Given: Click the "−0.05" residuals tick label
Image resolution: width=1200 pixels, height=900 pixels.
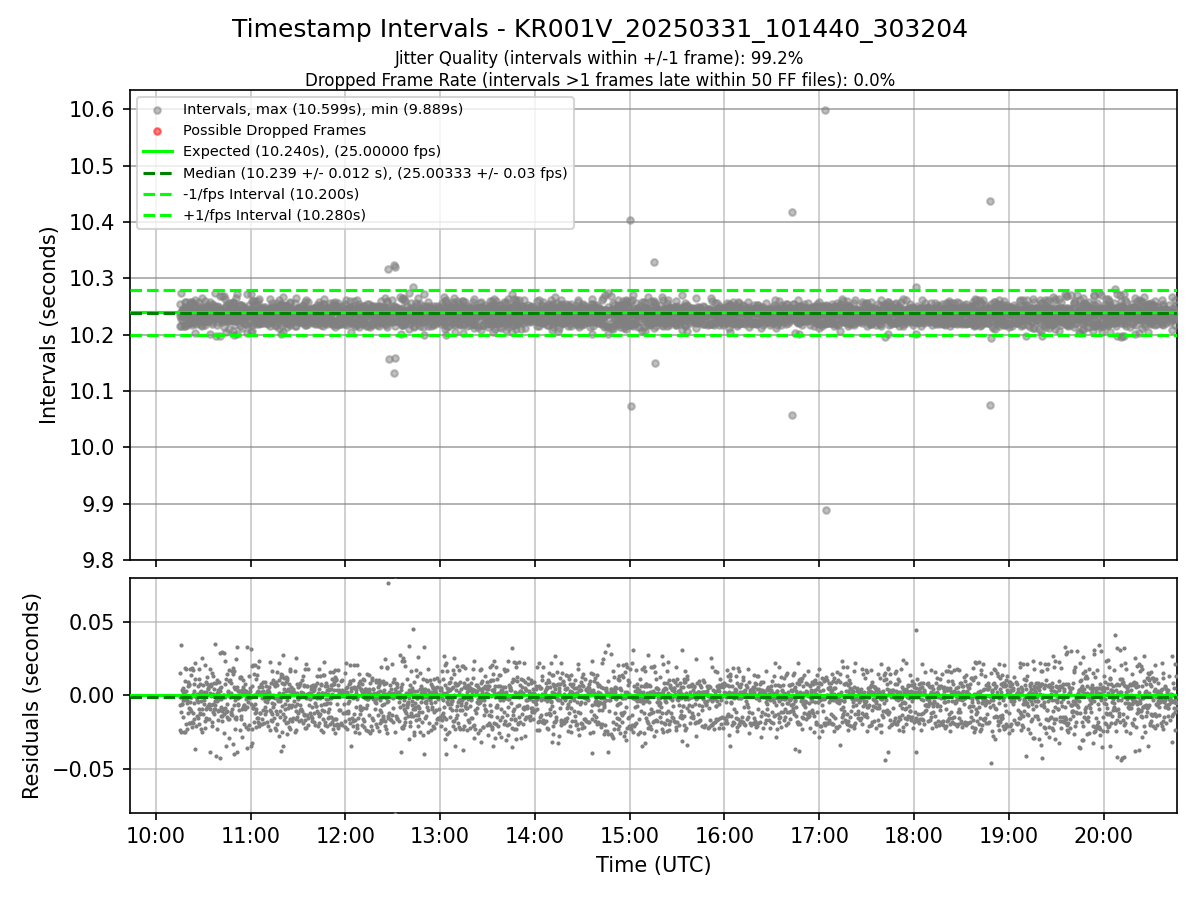Looking at the screenshot, I should tap(86, 769).
